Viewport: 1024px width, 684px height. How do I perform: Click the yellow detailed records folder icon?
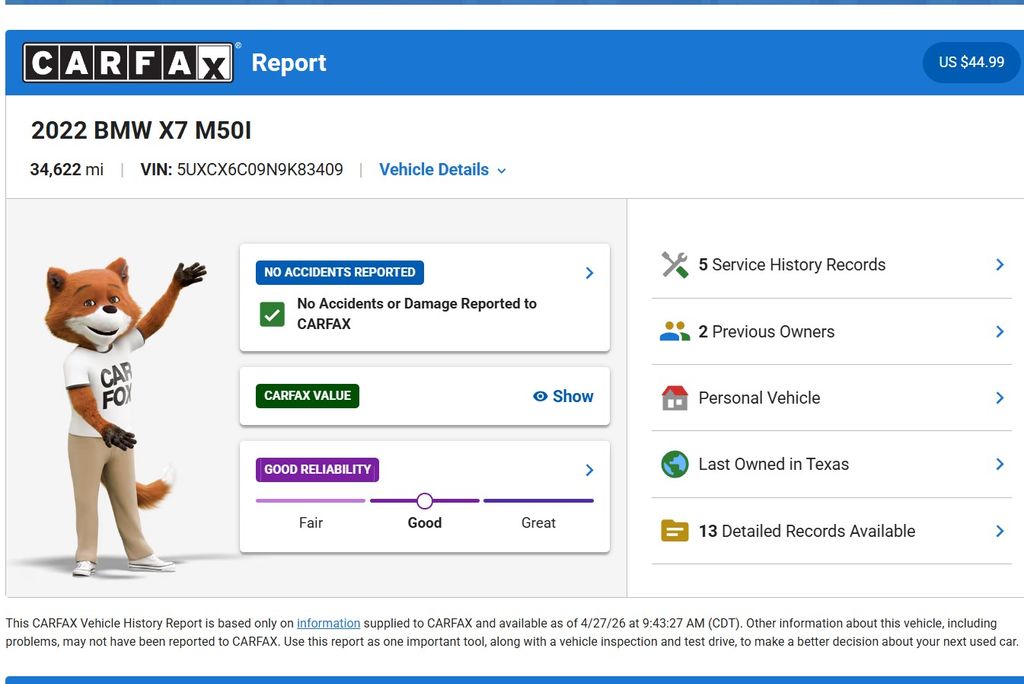click(675, 531)
